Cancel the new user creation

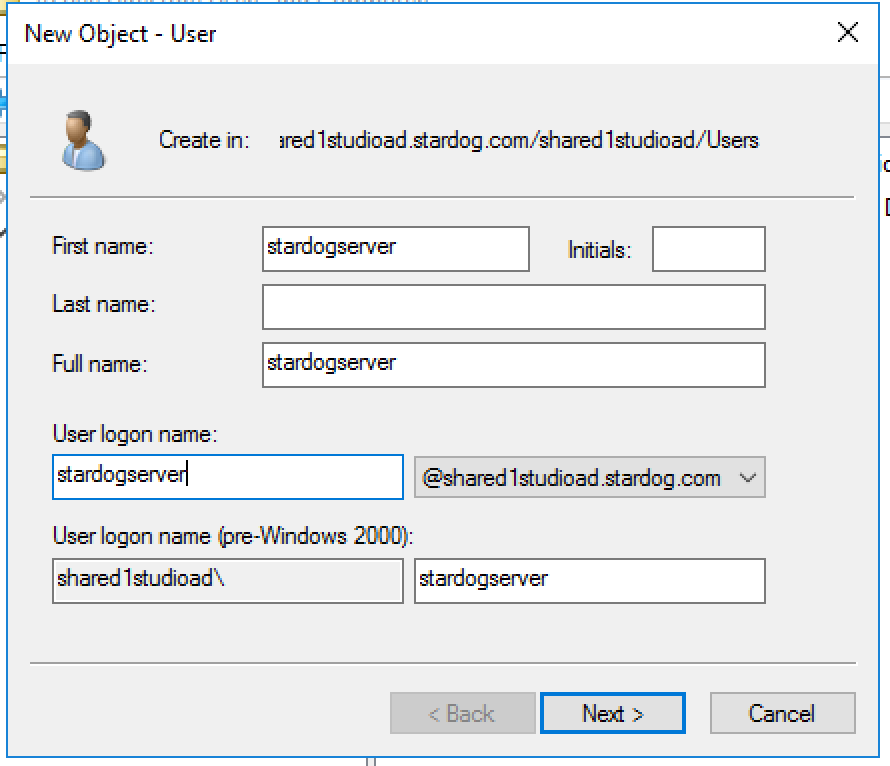(782, 713)
